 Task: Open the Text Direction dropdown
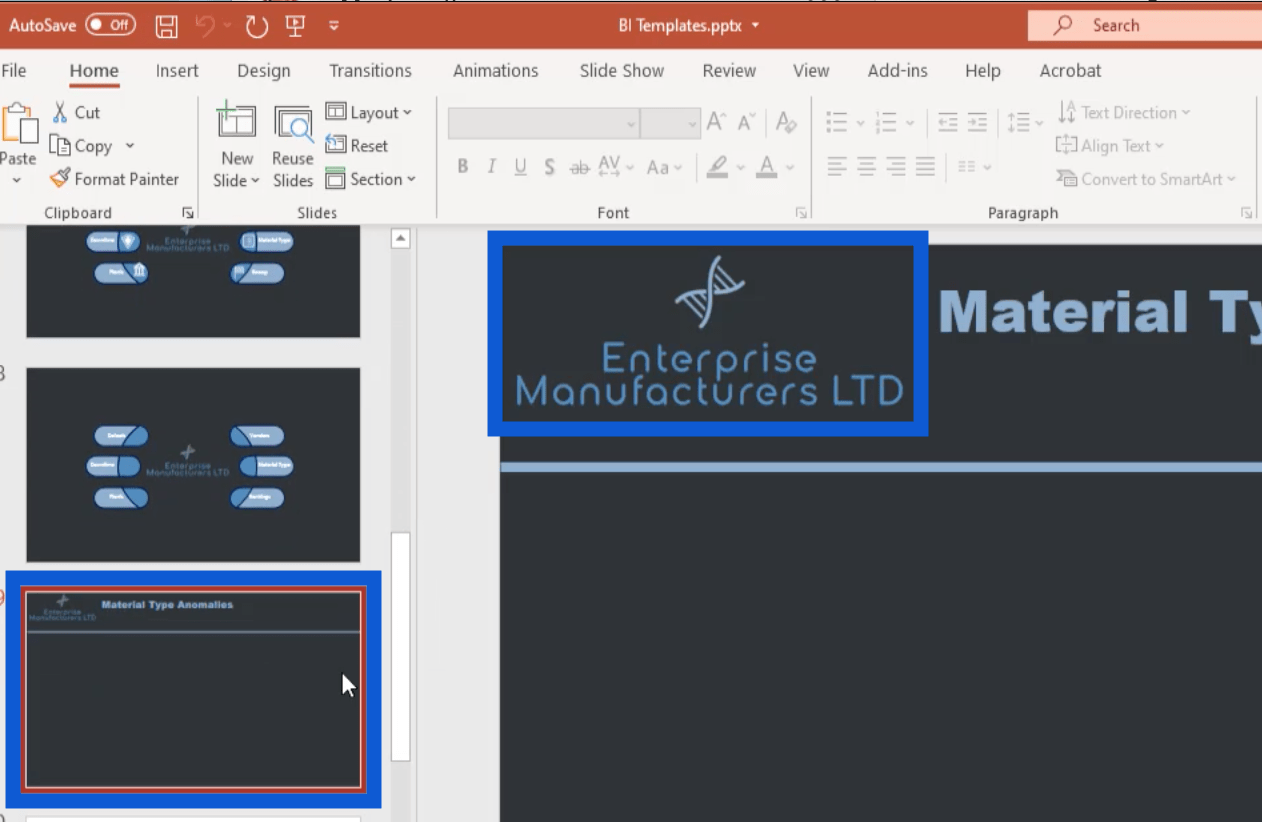(x=1124, y=112)
